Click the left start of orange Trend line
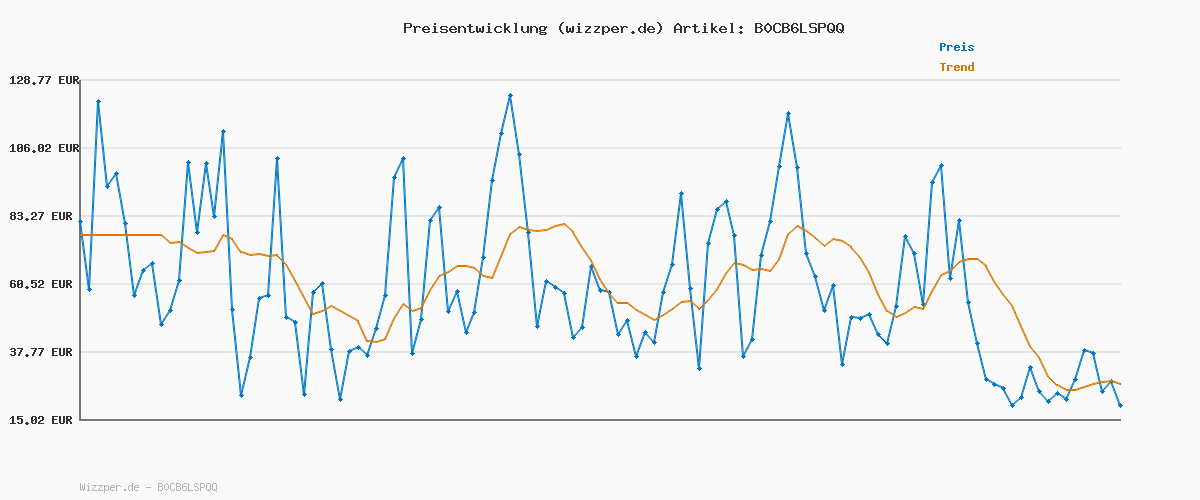Viewport: 1200px width, 500px height. pyautogui.click(x=82, y=235)
